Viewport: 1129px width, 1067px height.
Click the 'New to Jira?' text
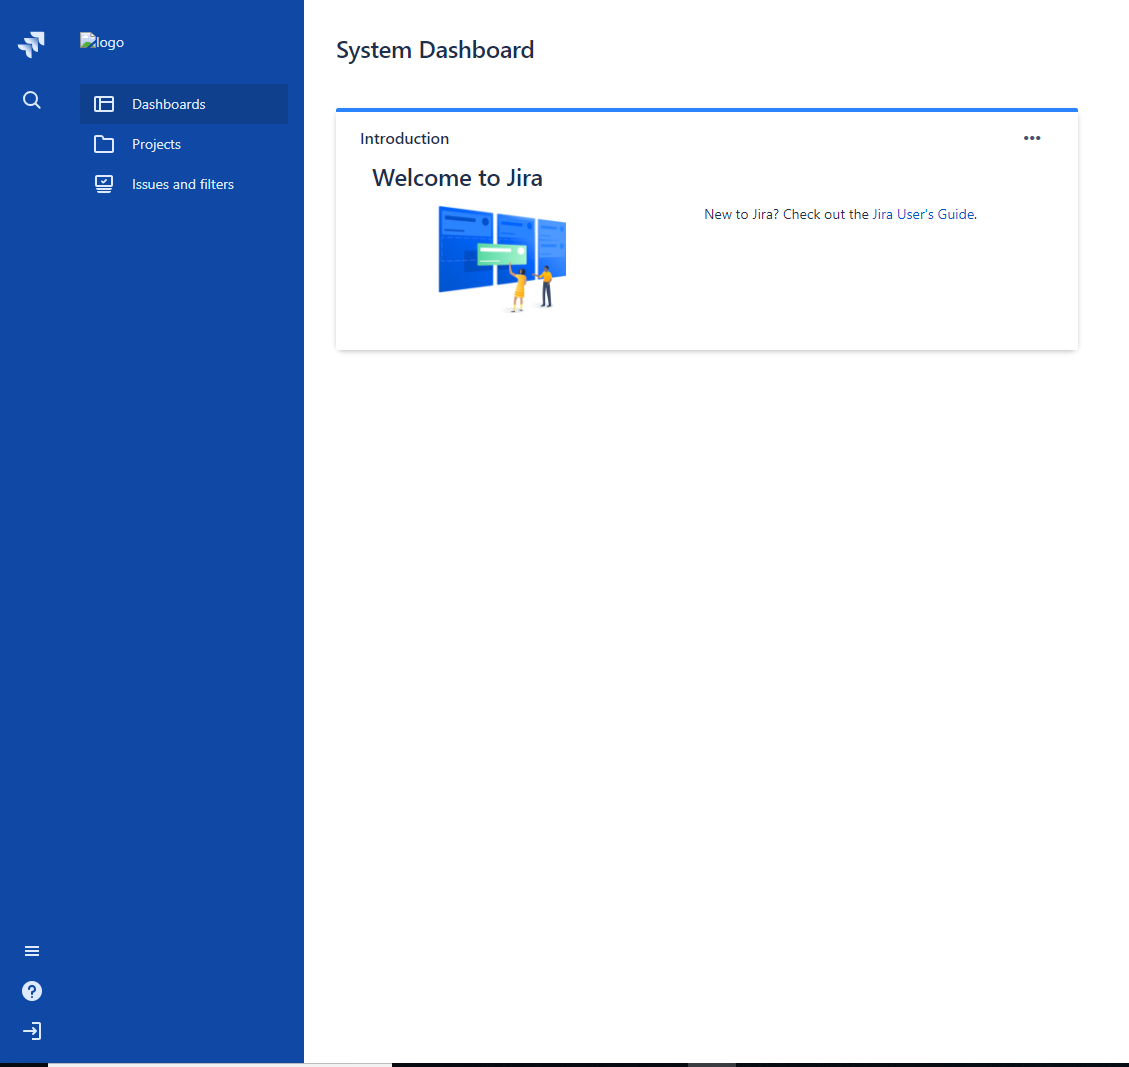point(742,215)
